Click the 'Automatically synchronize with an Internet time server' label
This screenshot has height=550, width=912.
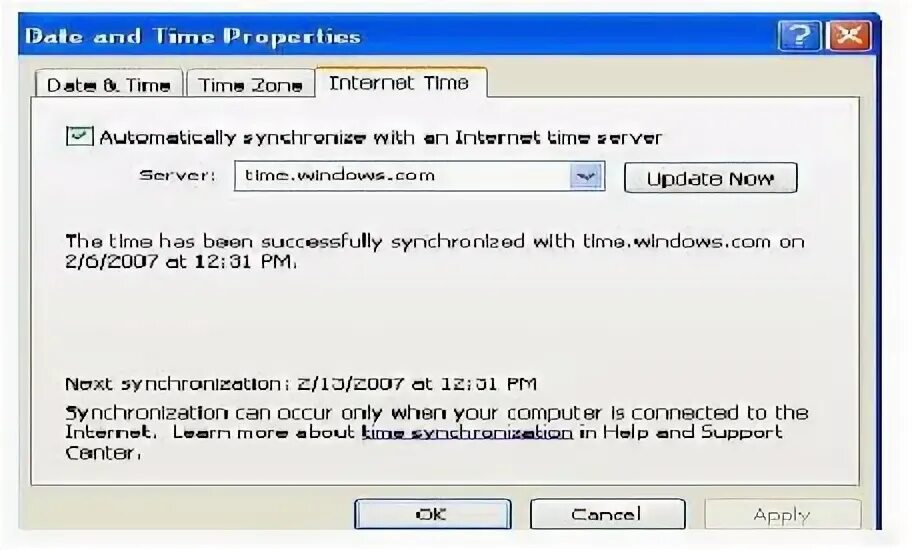pos(380,137)
